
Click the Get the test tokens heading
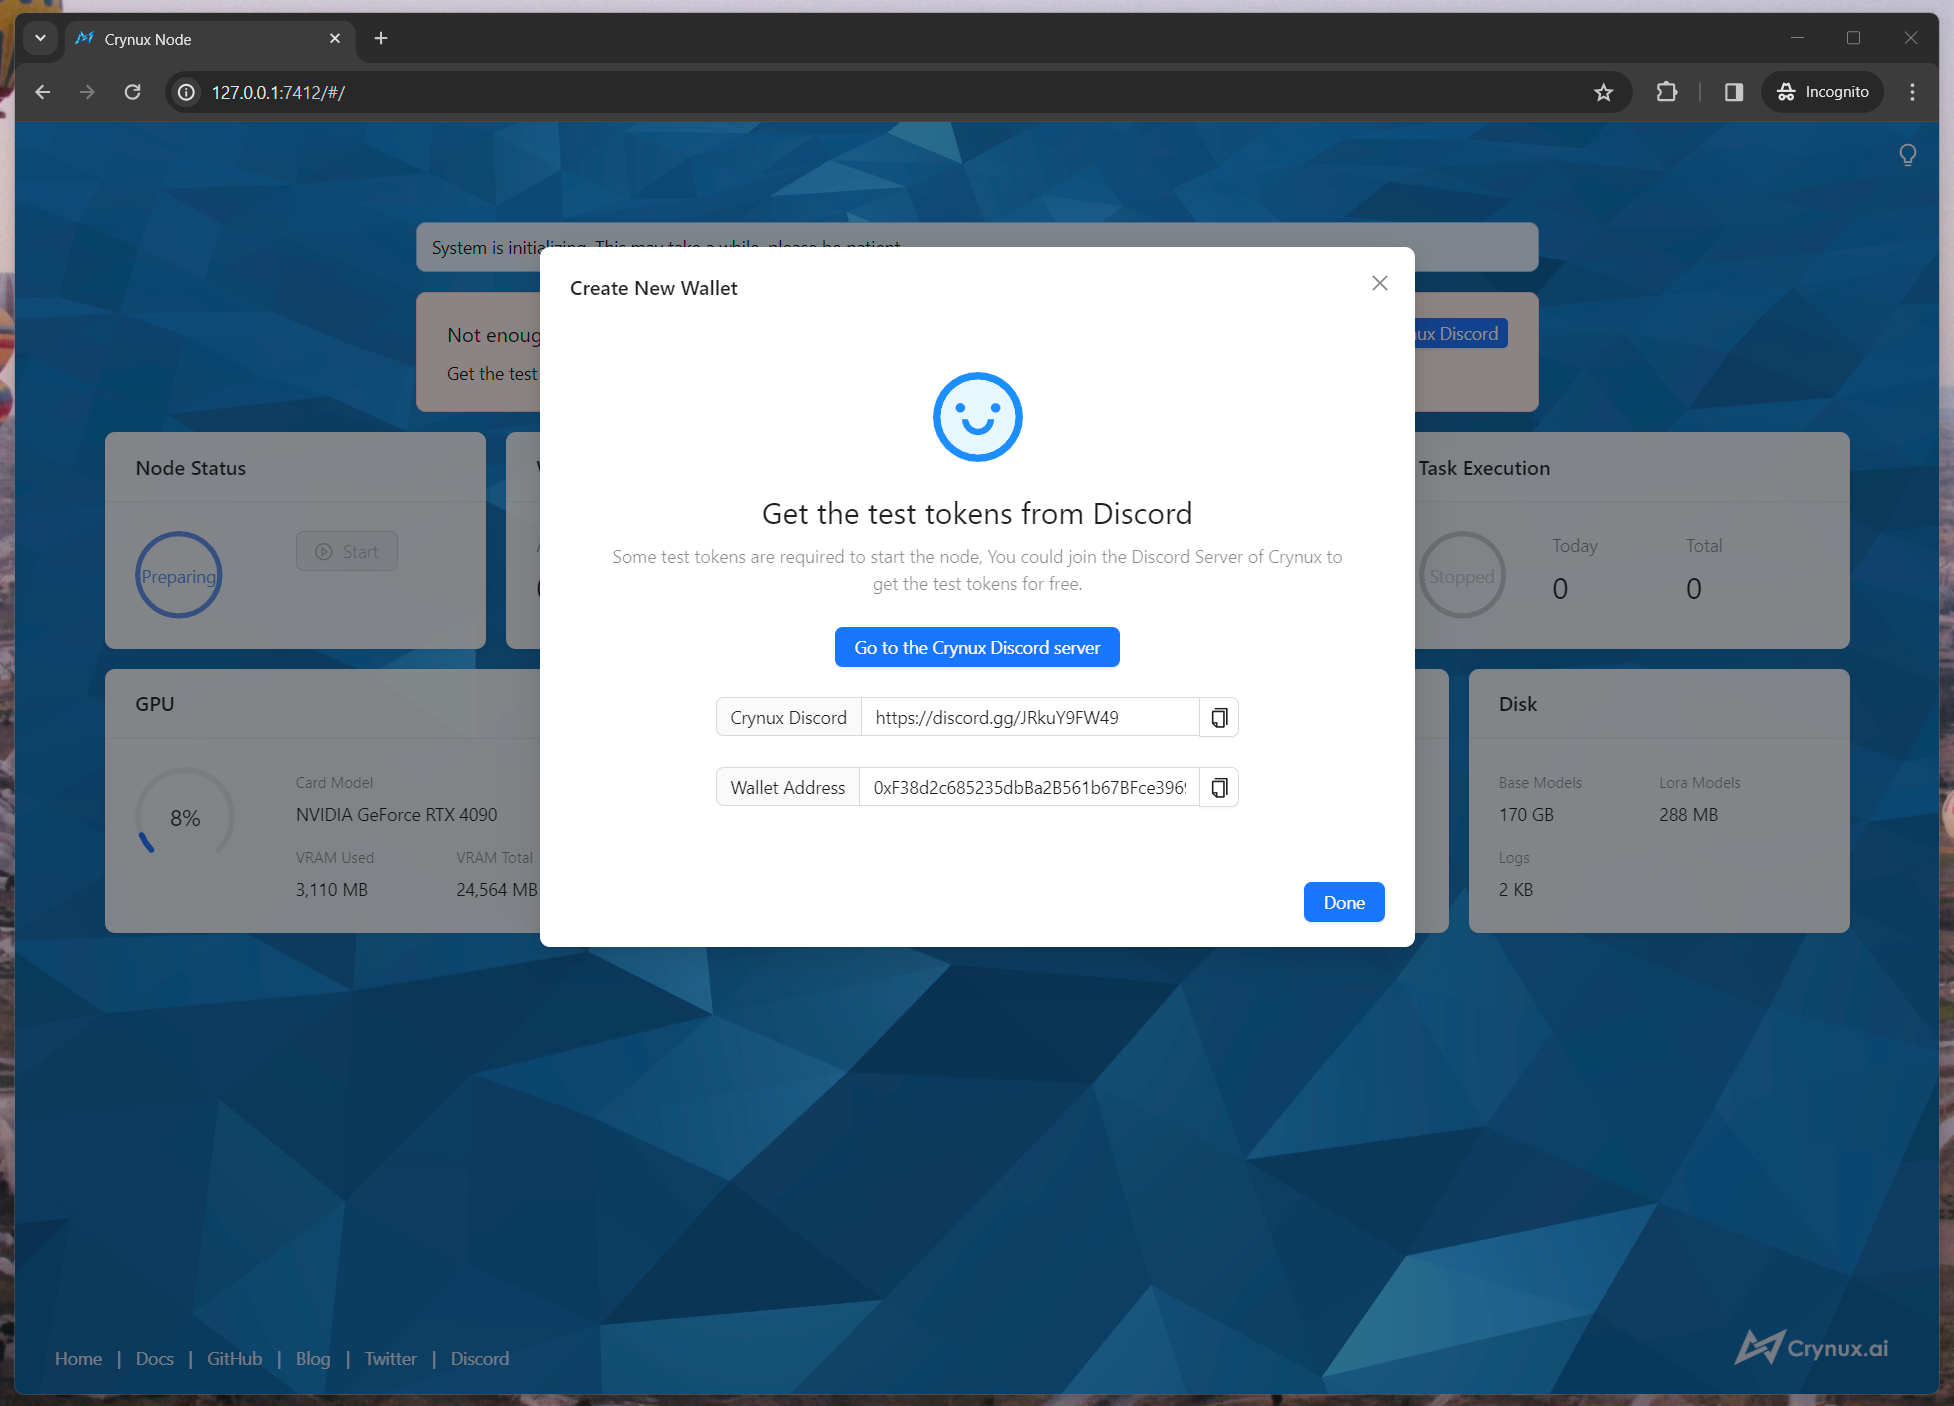pyautogui.click(x=977, y=513)
